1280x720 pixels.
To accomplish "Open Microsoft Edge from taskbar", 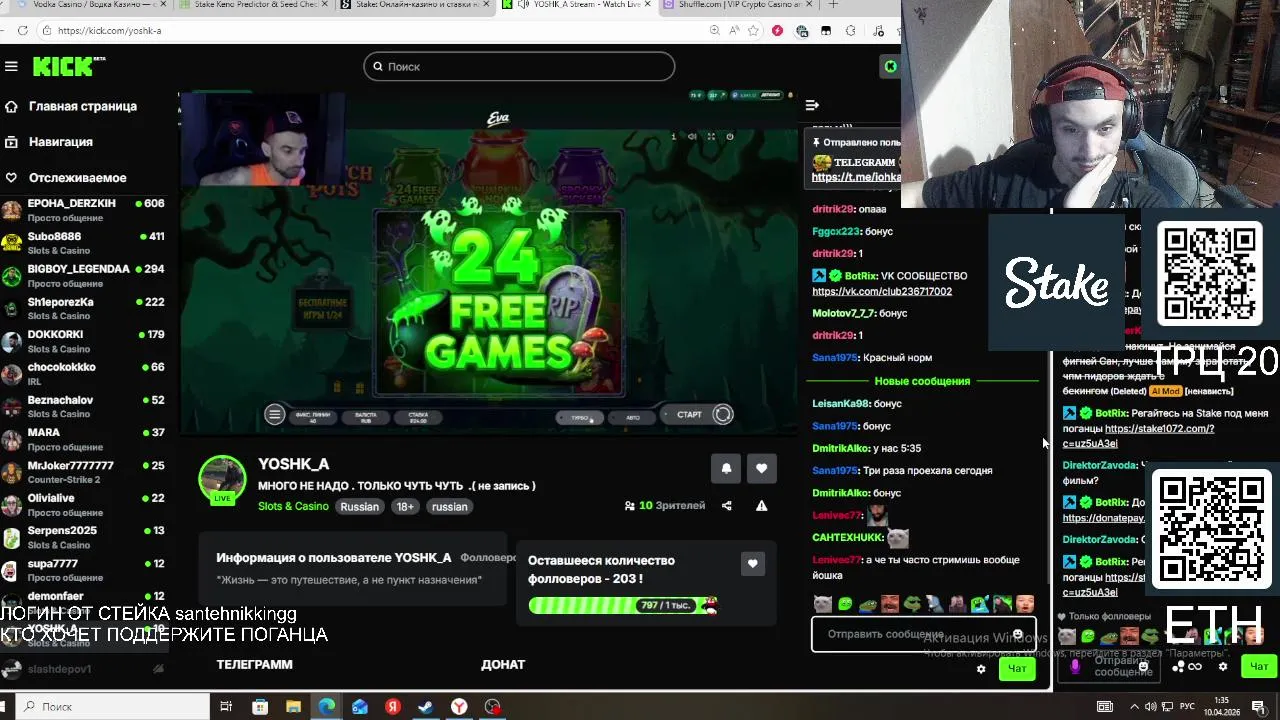I will pos(327,707).
